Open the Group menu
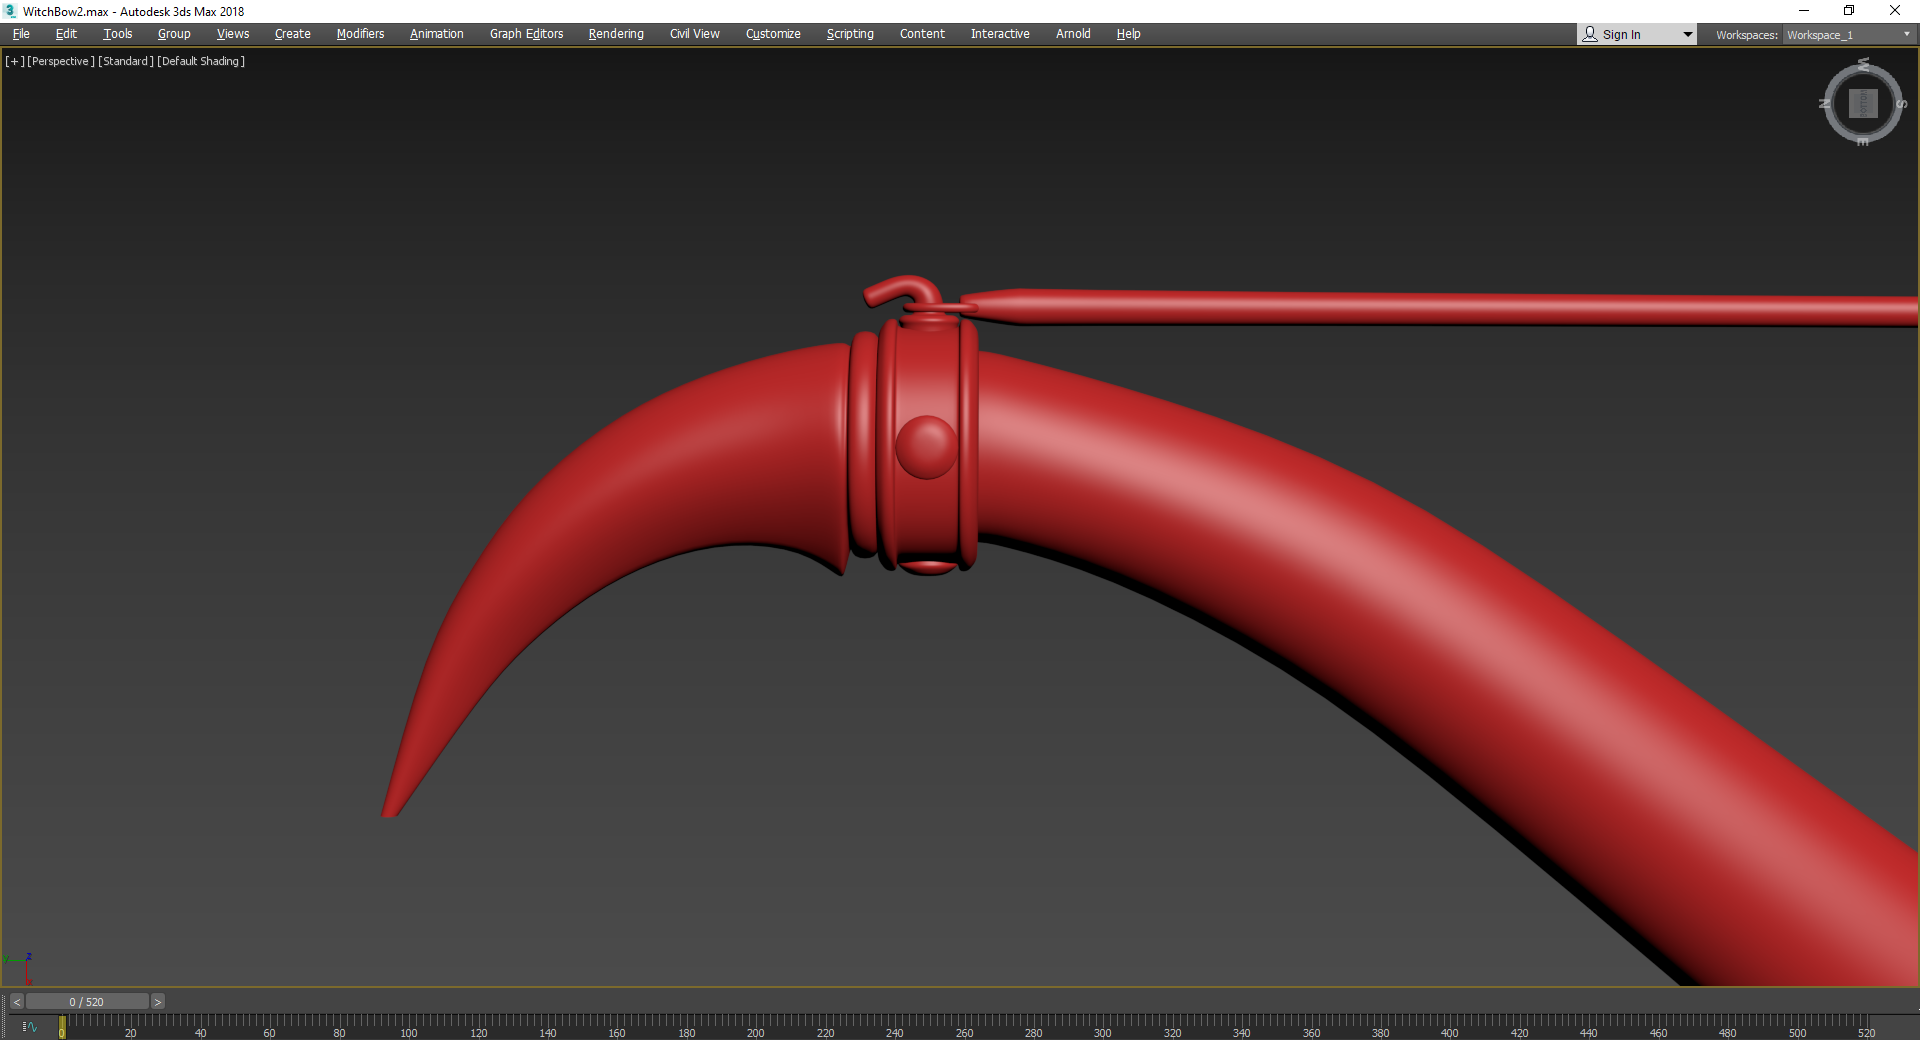1920x1040 pixels. pyautogui.click(x=174, y=34)
